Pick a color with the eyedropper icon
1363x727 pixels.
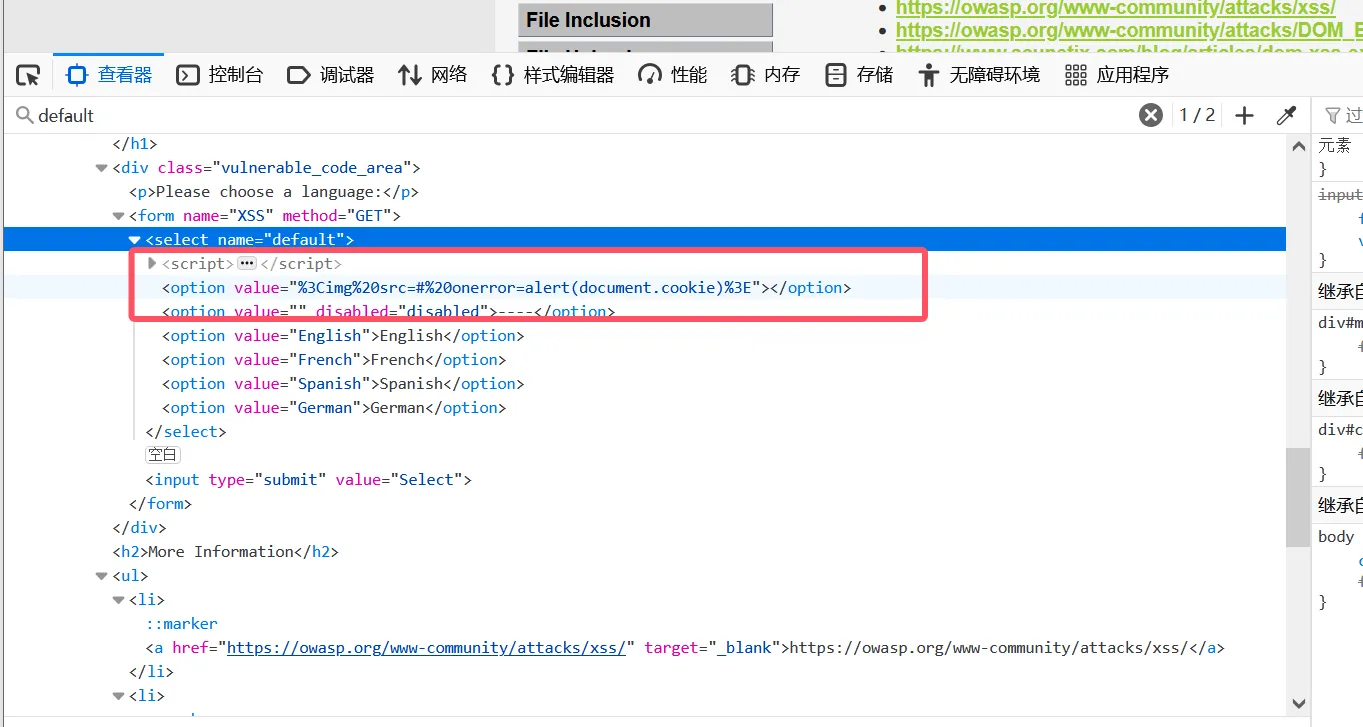point(1287,116)
